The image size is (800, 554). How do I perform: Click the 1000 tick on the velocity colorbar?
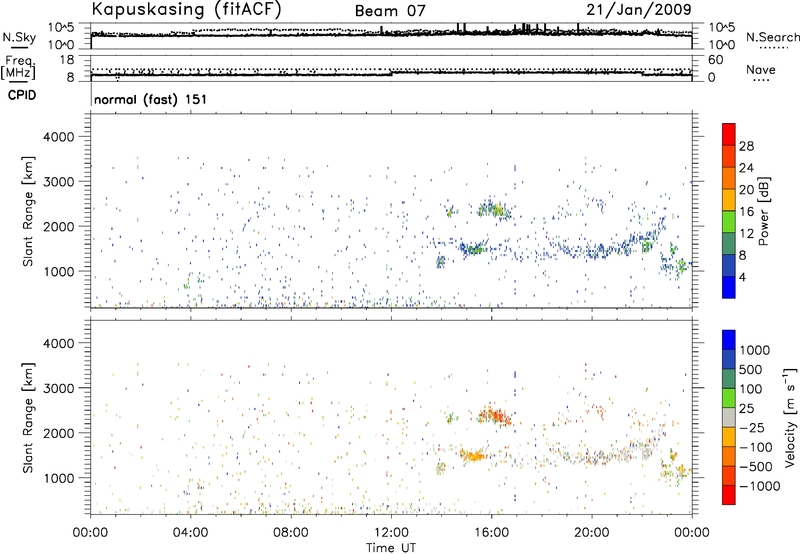pos(754,350)
